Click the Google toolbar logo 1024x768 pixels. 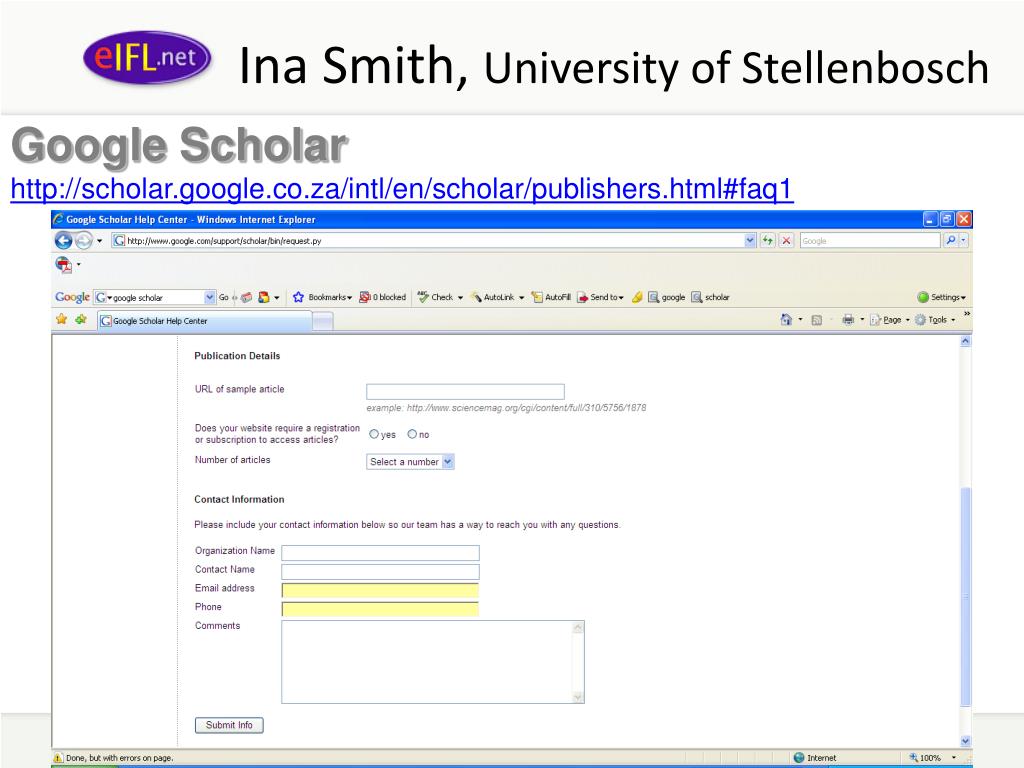pos(72,297)
